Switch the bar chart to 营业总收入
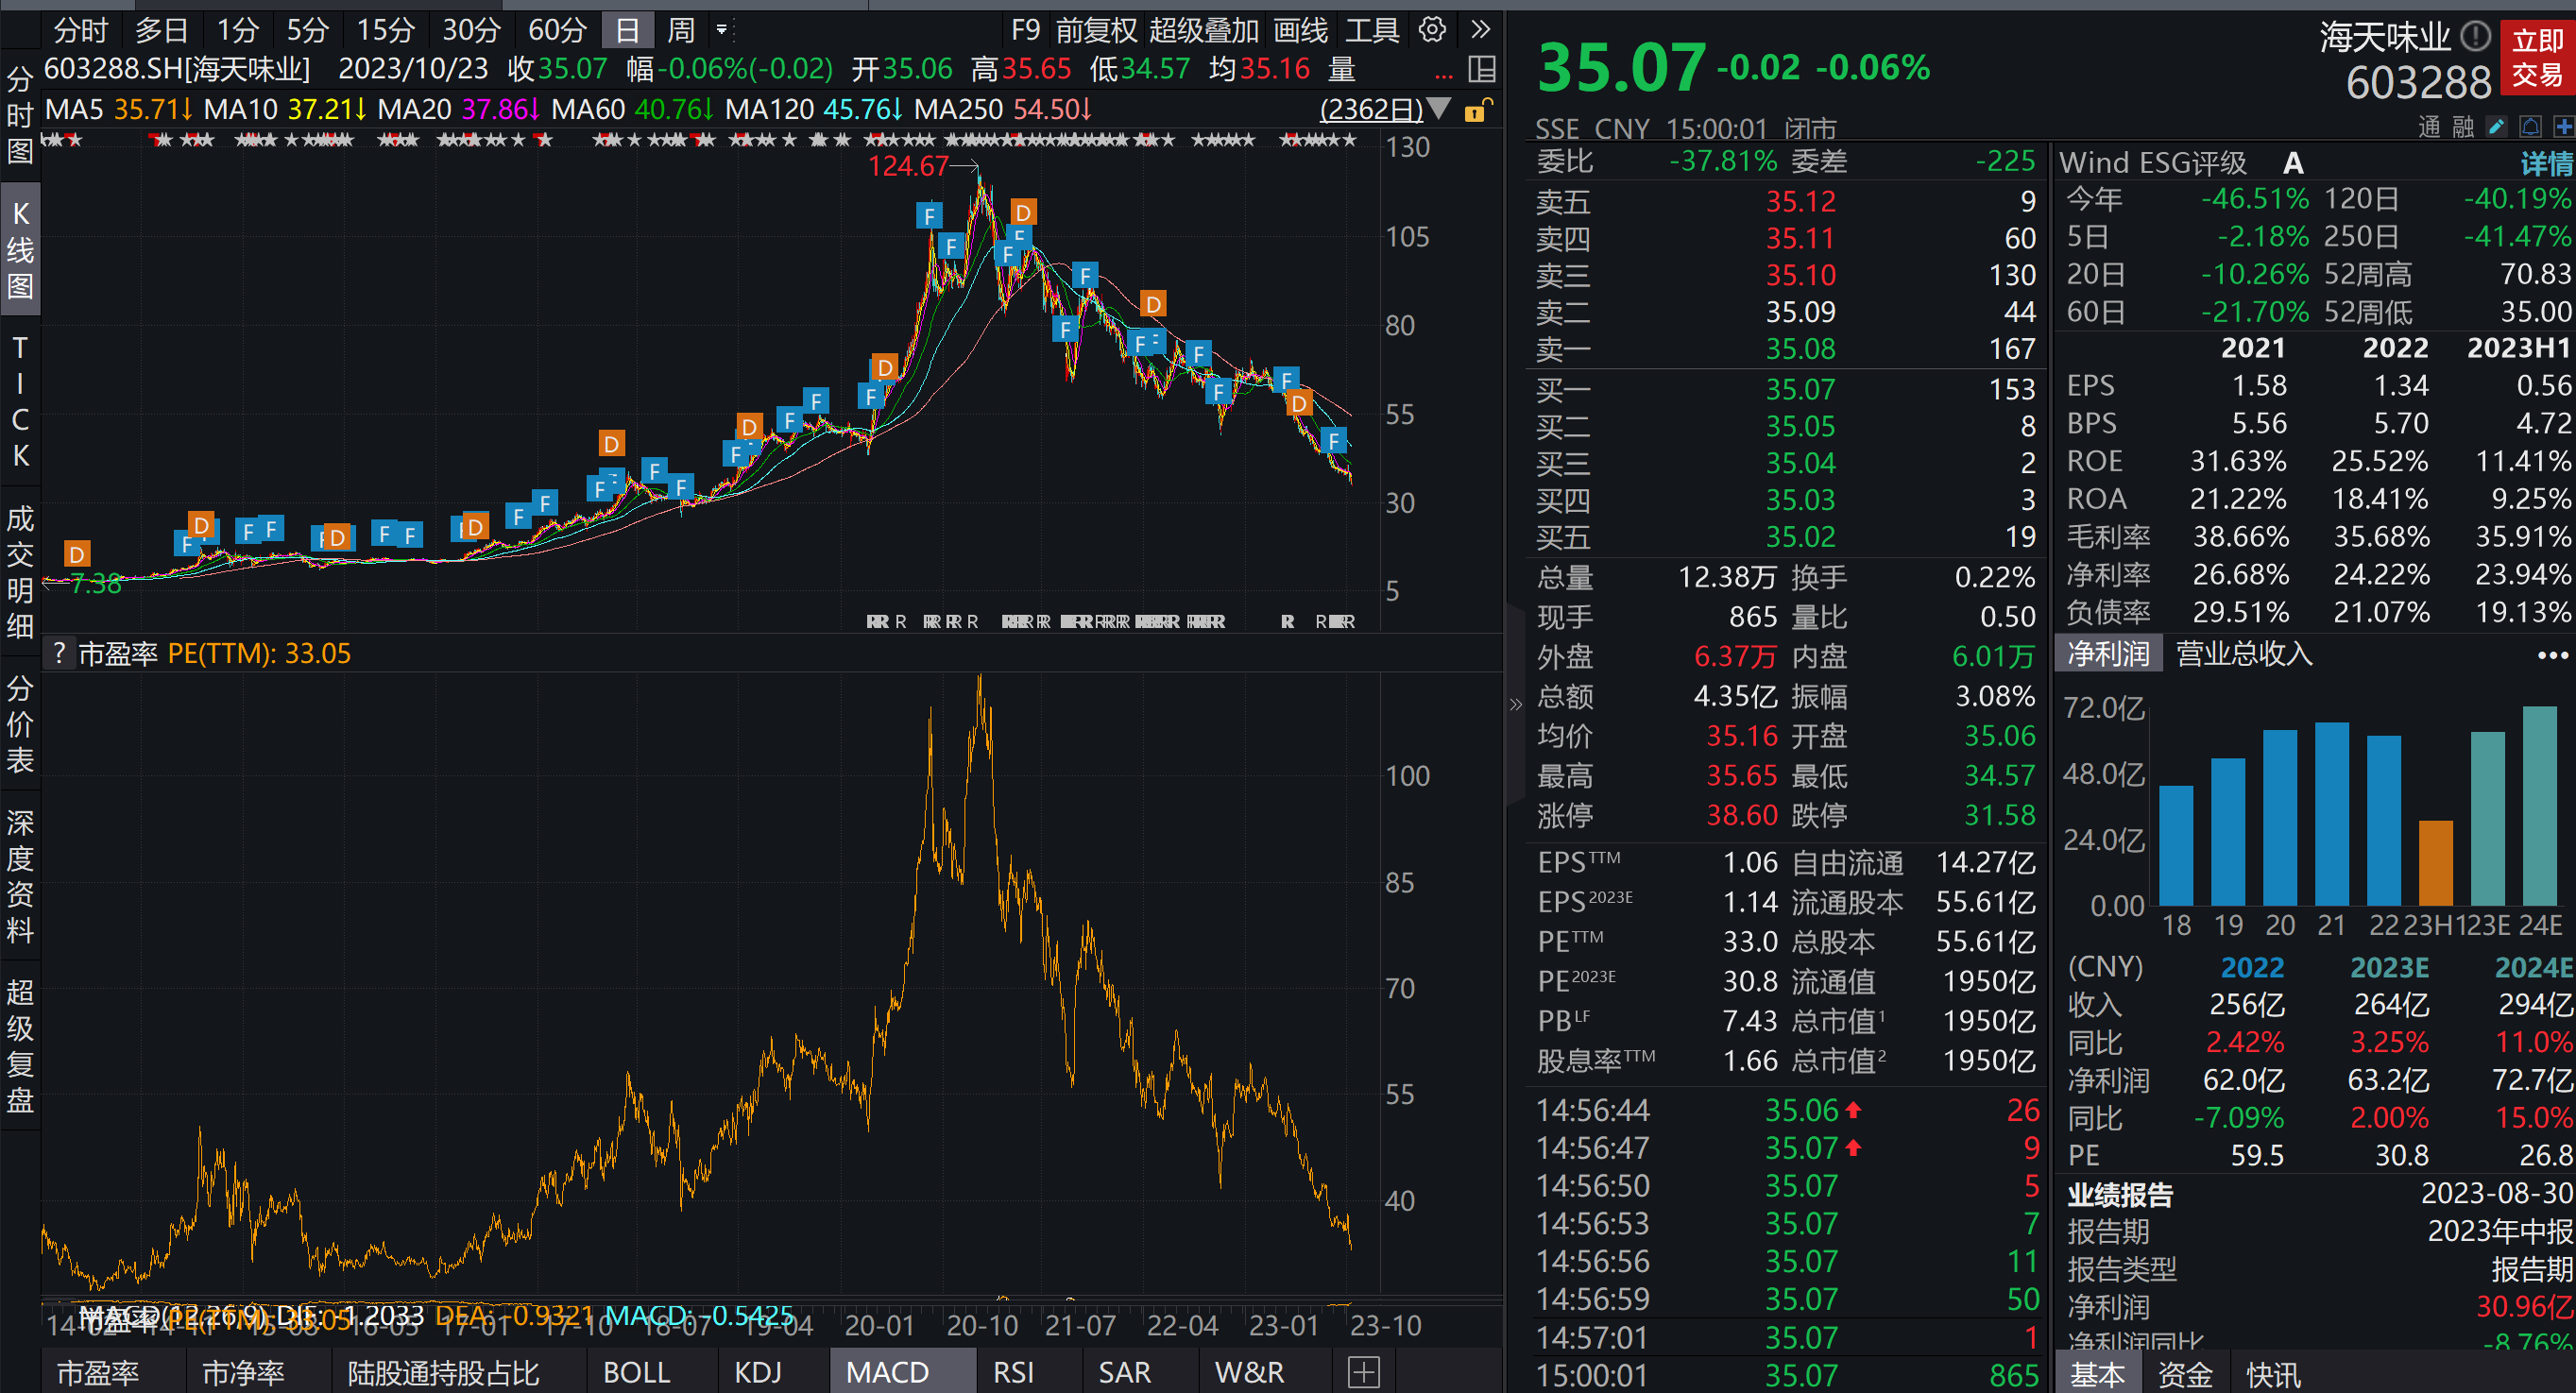 click(2245, 654)
